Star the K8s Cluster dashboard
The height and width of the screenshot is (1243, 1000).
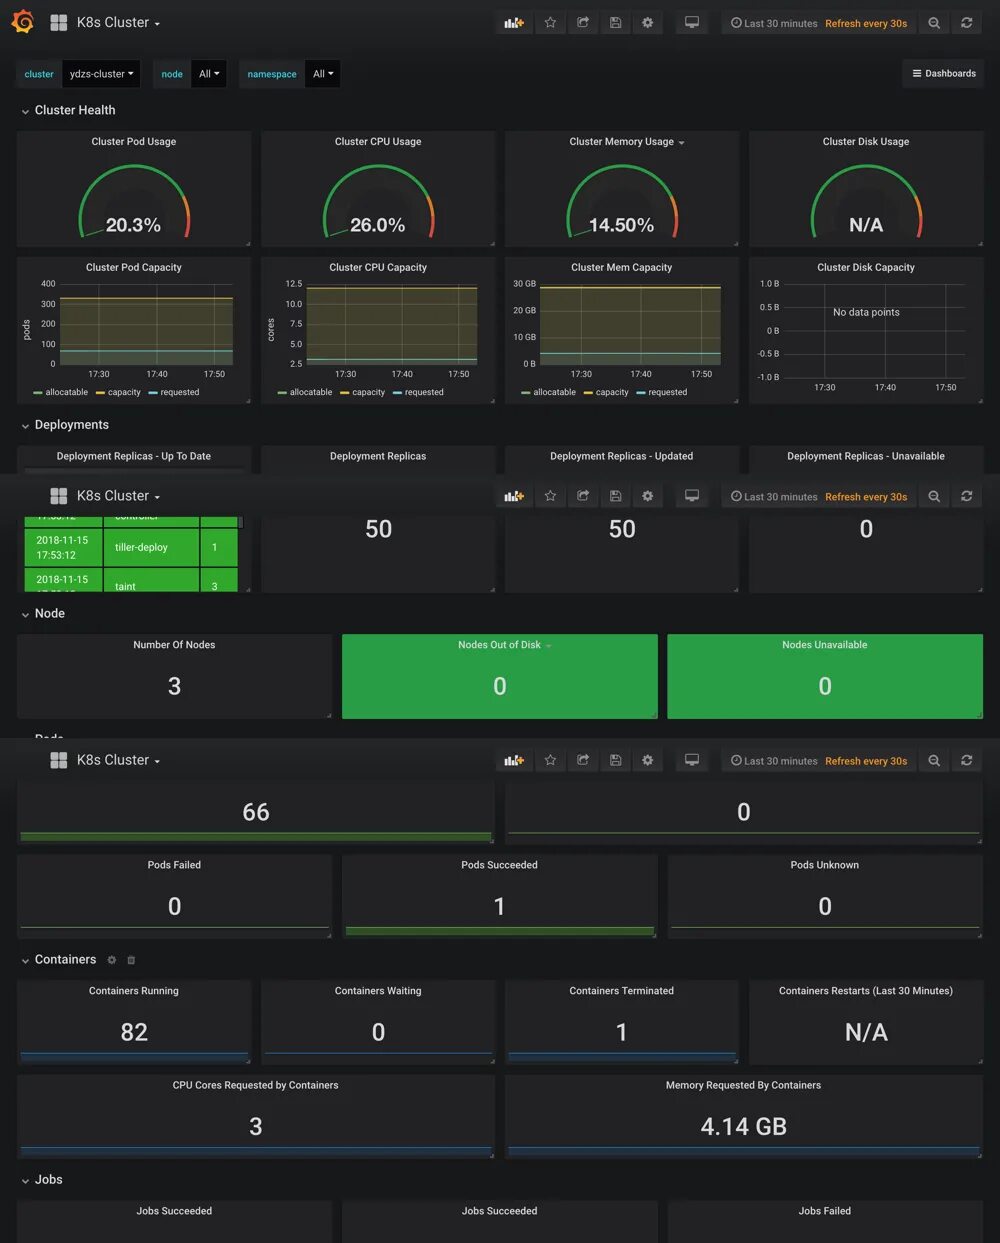pyautogui.click(x=550, y=22)
